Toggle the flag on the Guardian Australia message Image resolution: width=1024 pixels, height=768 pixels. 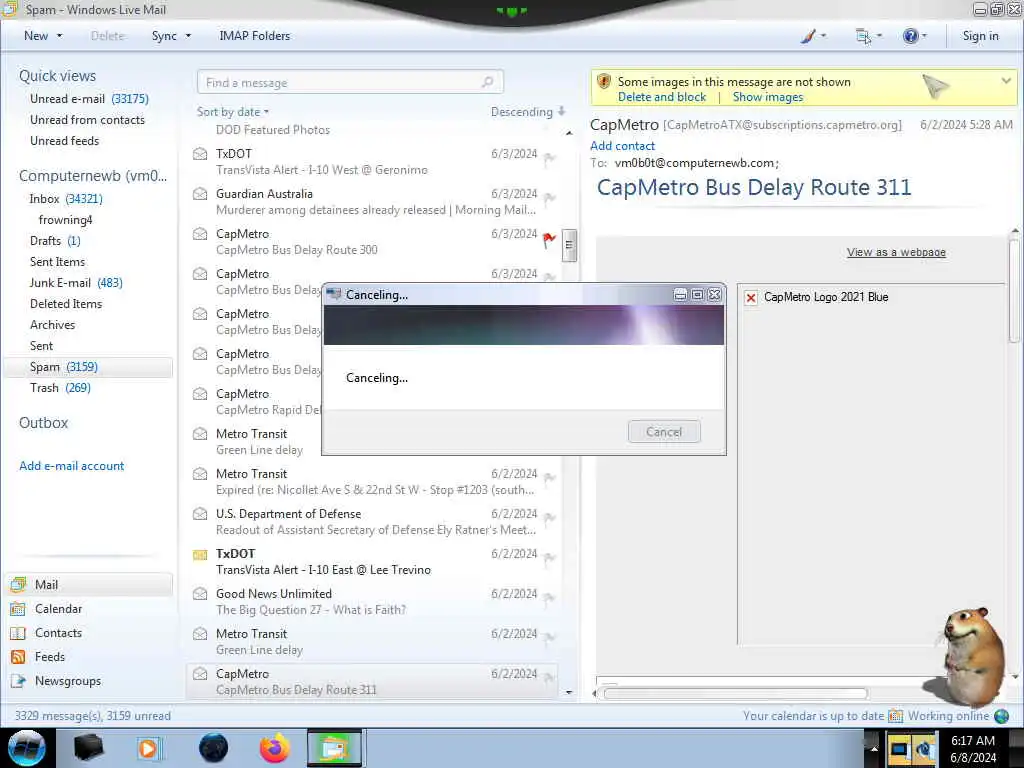coord(549,199)
